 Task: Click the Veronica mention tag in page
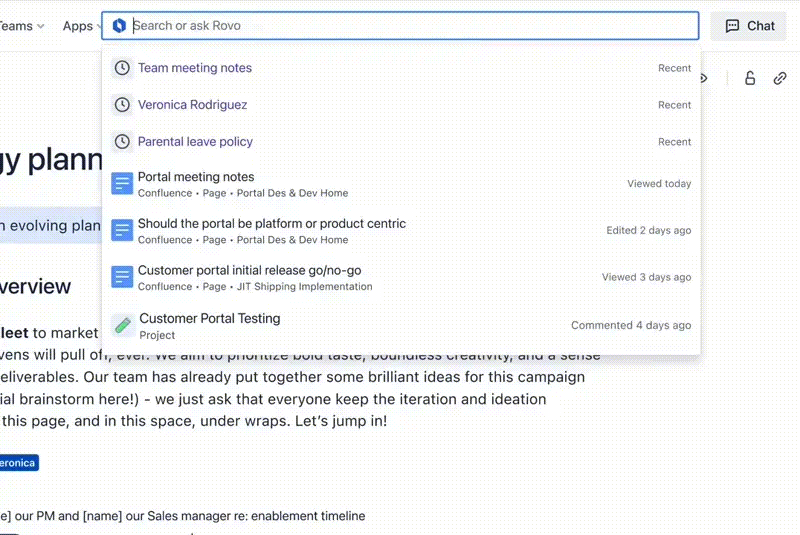[17, 463]
